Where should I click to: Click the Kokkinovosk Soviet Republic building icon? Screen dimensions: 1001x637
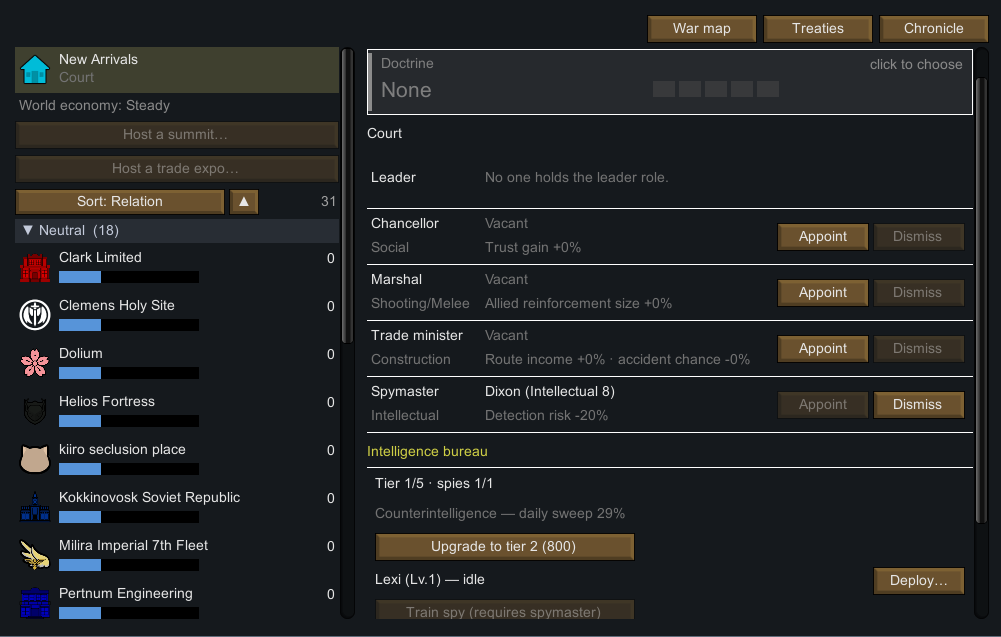click(x=34, y=507)
